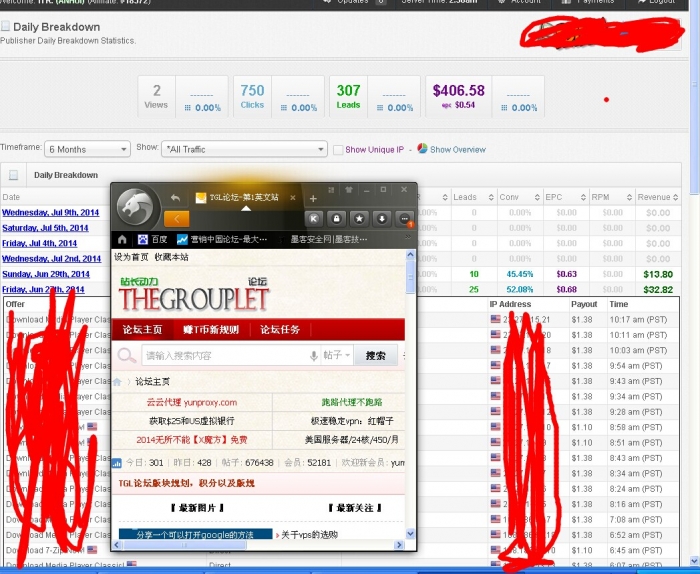Image resolution: width=700 pixels, height=574 pixels.
Task: Click the undo arrow icon beside the tab
Action: click(176, 198)
